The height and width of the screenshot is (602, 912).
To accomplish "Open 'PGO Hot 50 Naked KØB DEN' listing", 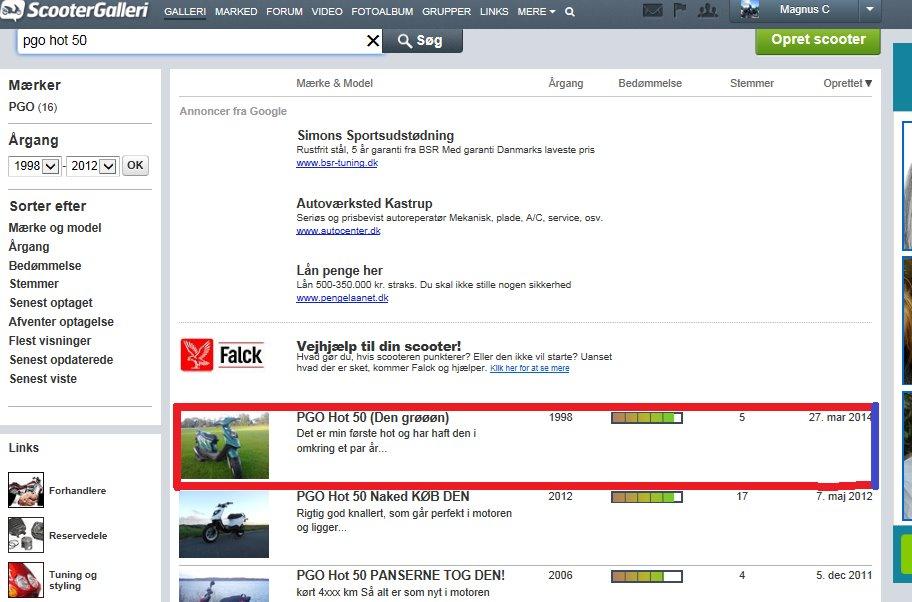I will [383, 497].
